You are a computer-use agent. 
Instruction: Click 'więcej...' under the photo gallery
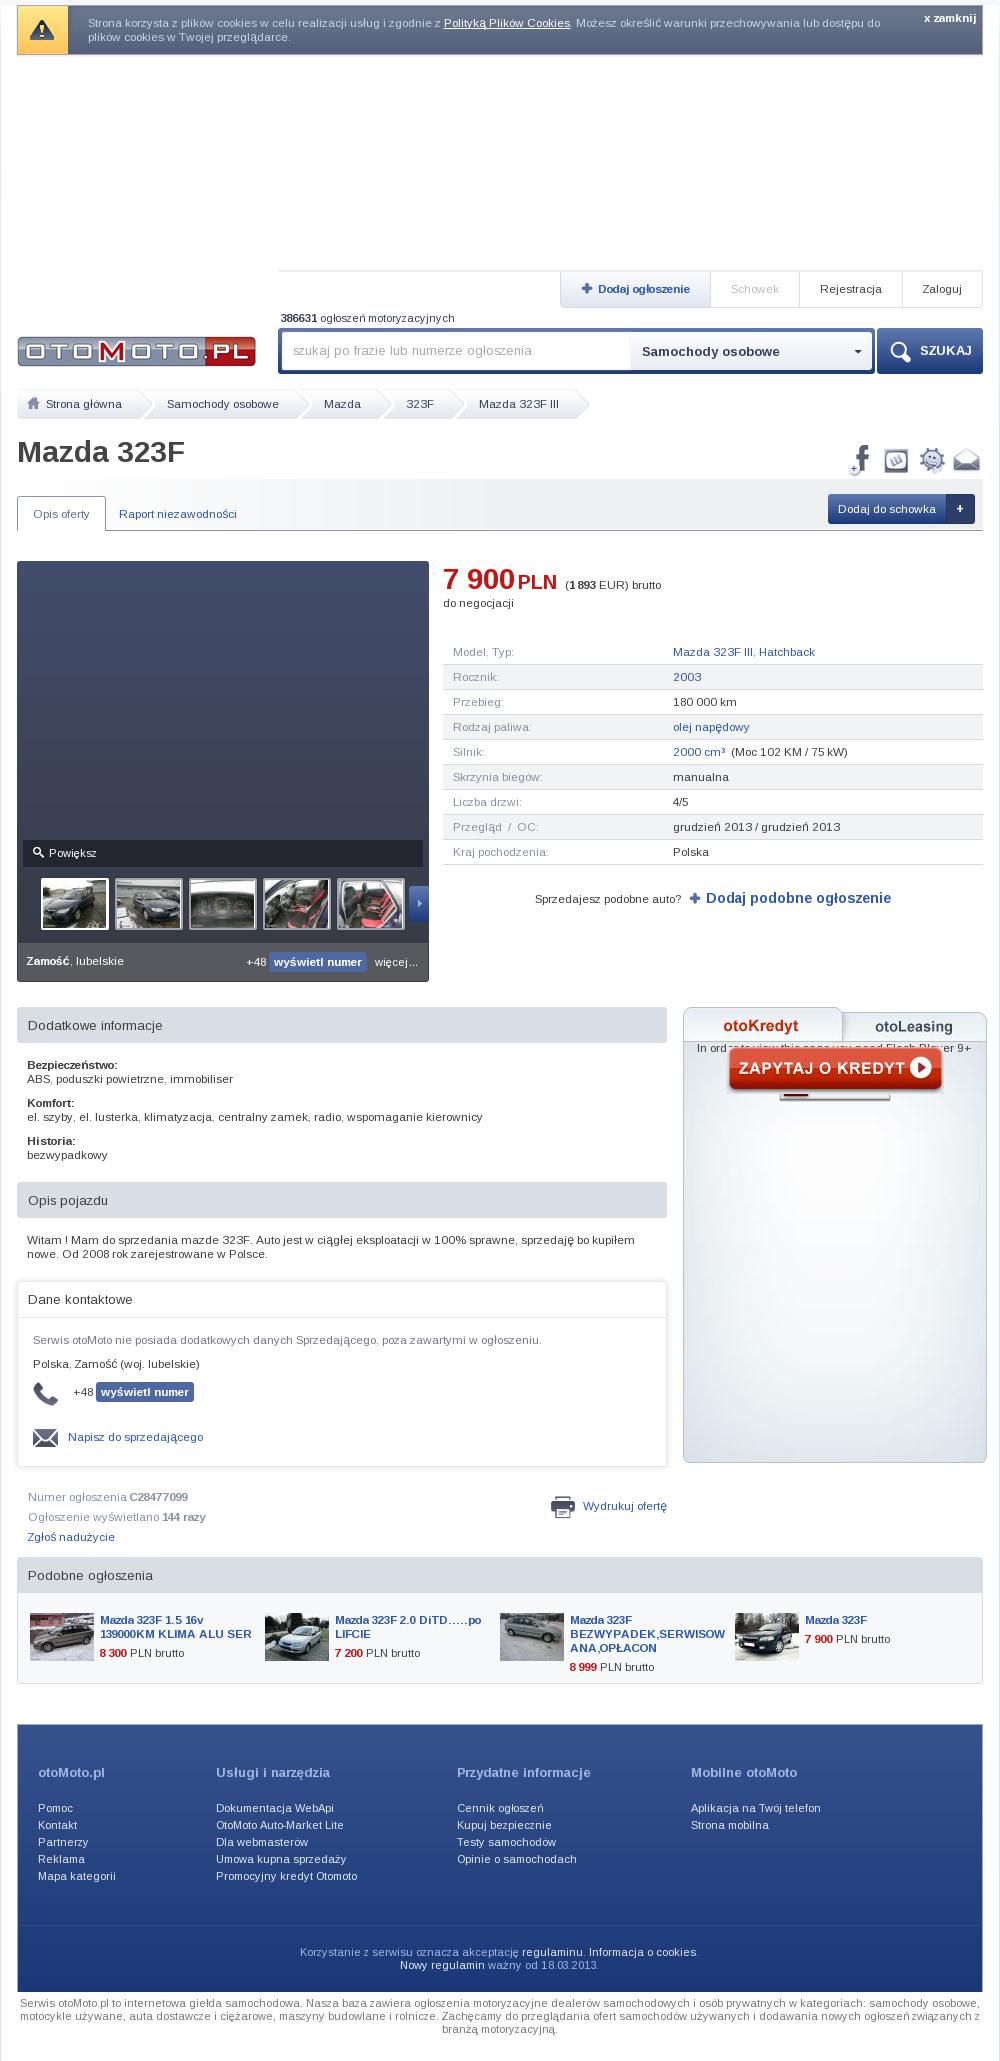pos(396,962)
